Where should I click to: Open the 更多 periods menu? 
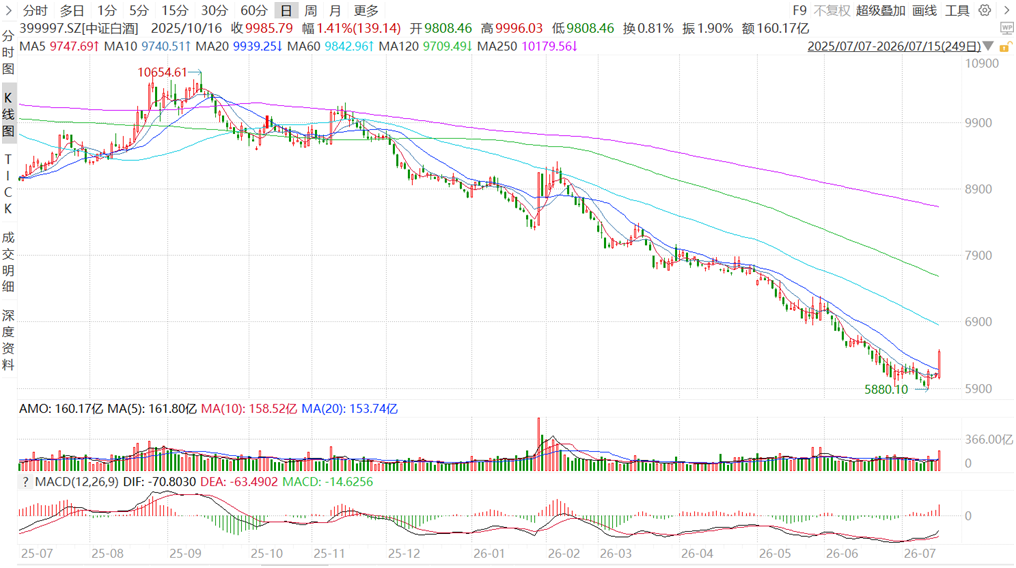pos(366,10)
